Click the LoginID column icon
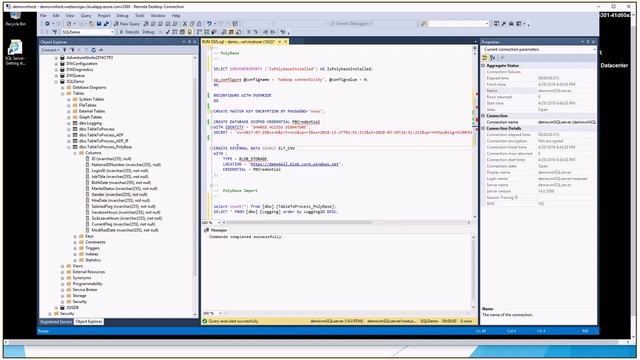Image resolution: width=640 pixels, height=360 pixels. tap(88, 171)
